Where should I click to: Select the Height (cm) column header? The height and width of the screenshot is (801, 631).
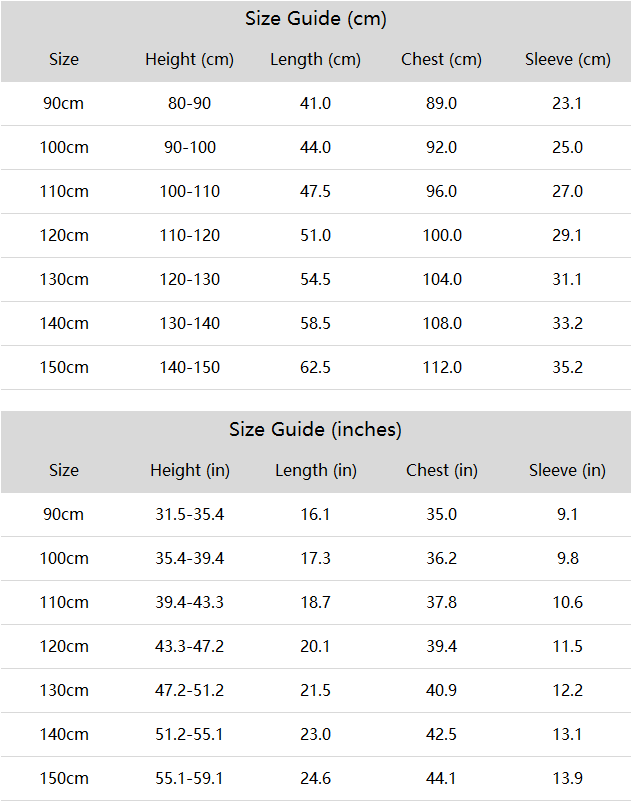tap(190, 60)
